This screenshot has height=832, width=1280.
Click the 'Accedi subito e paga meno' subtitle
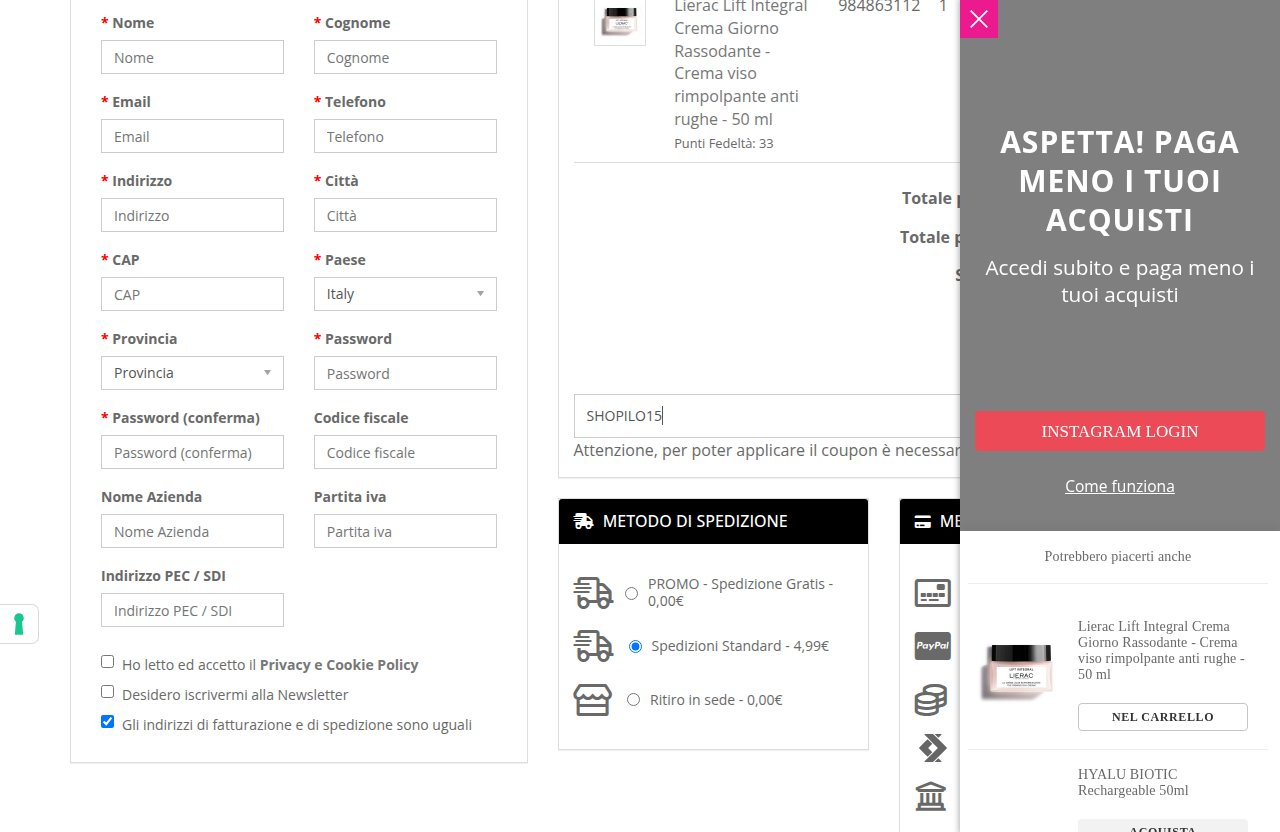[x=1120, y=281]
